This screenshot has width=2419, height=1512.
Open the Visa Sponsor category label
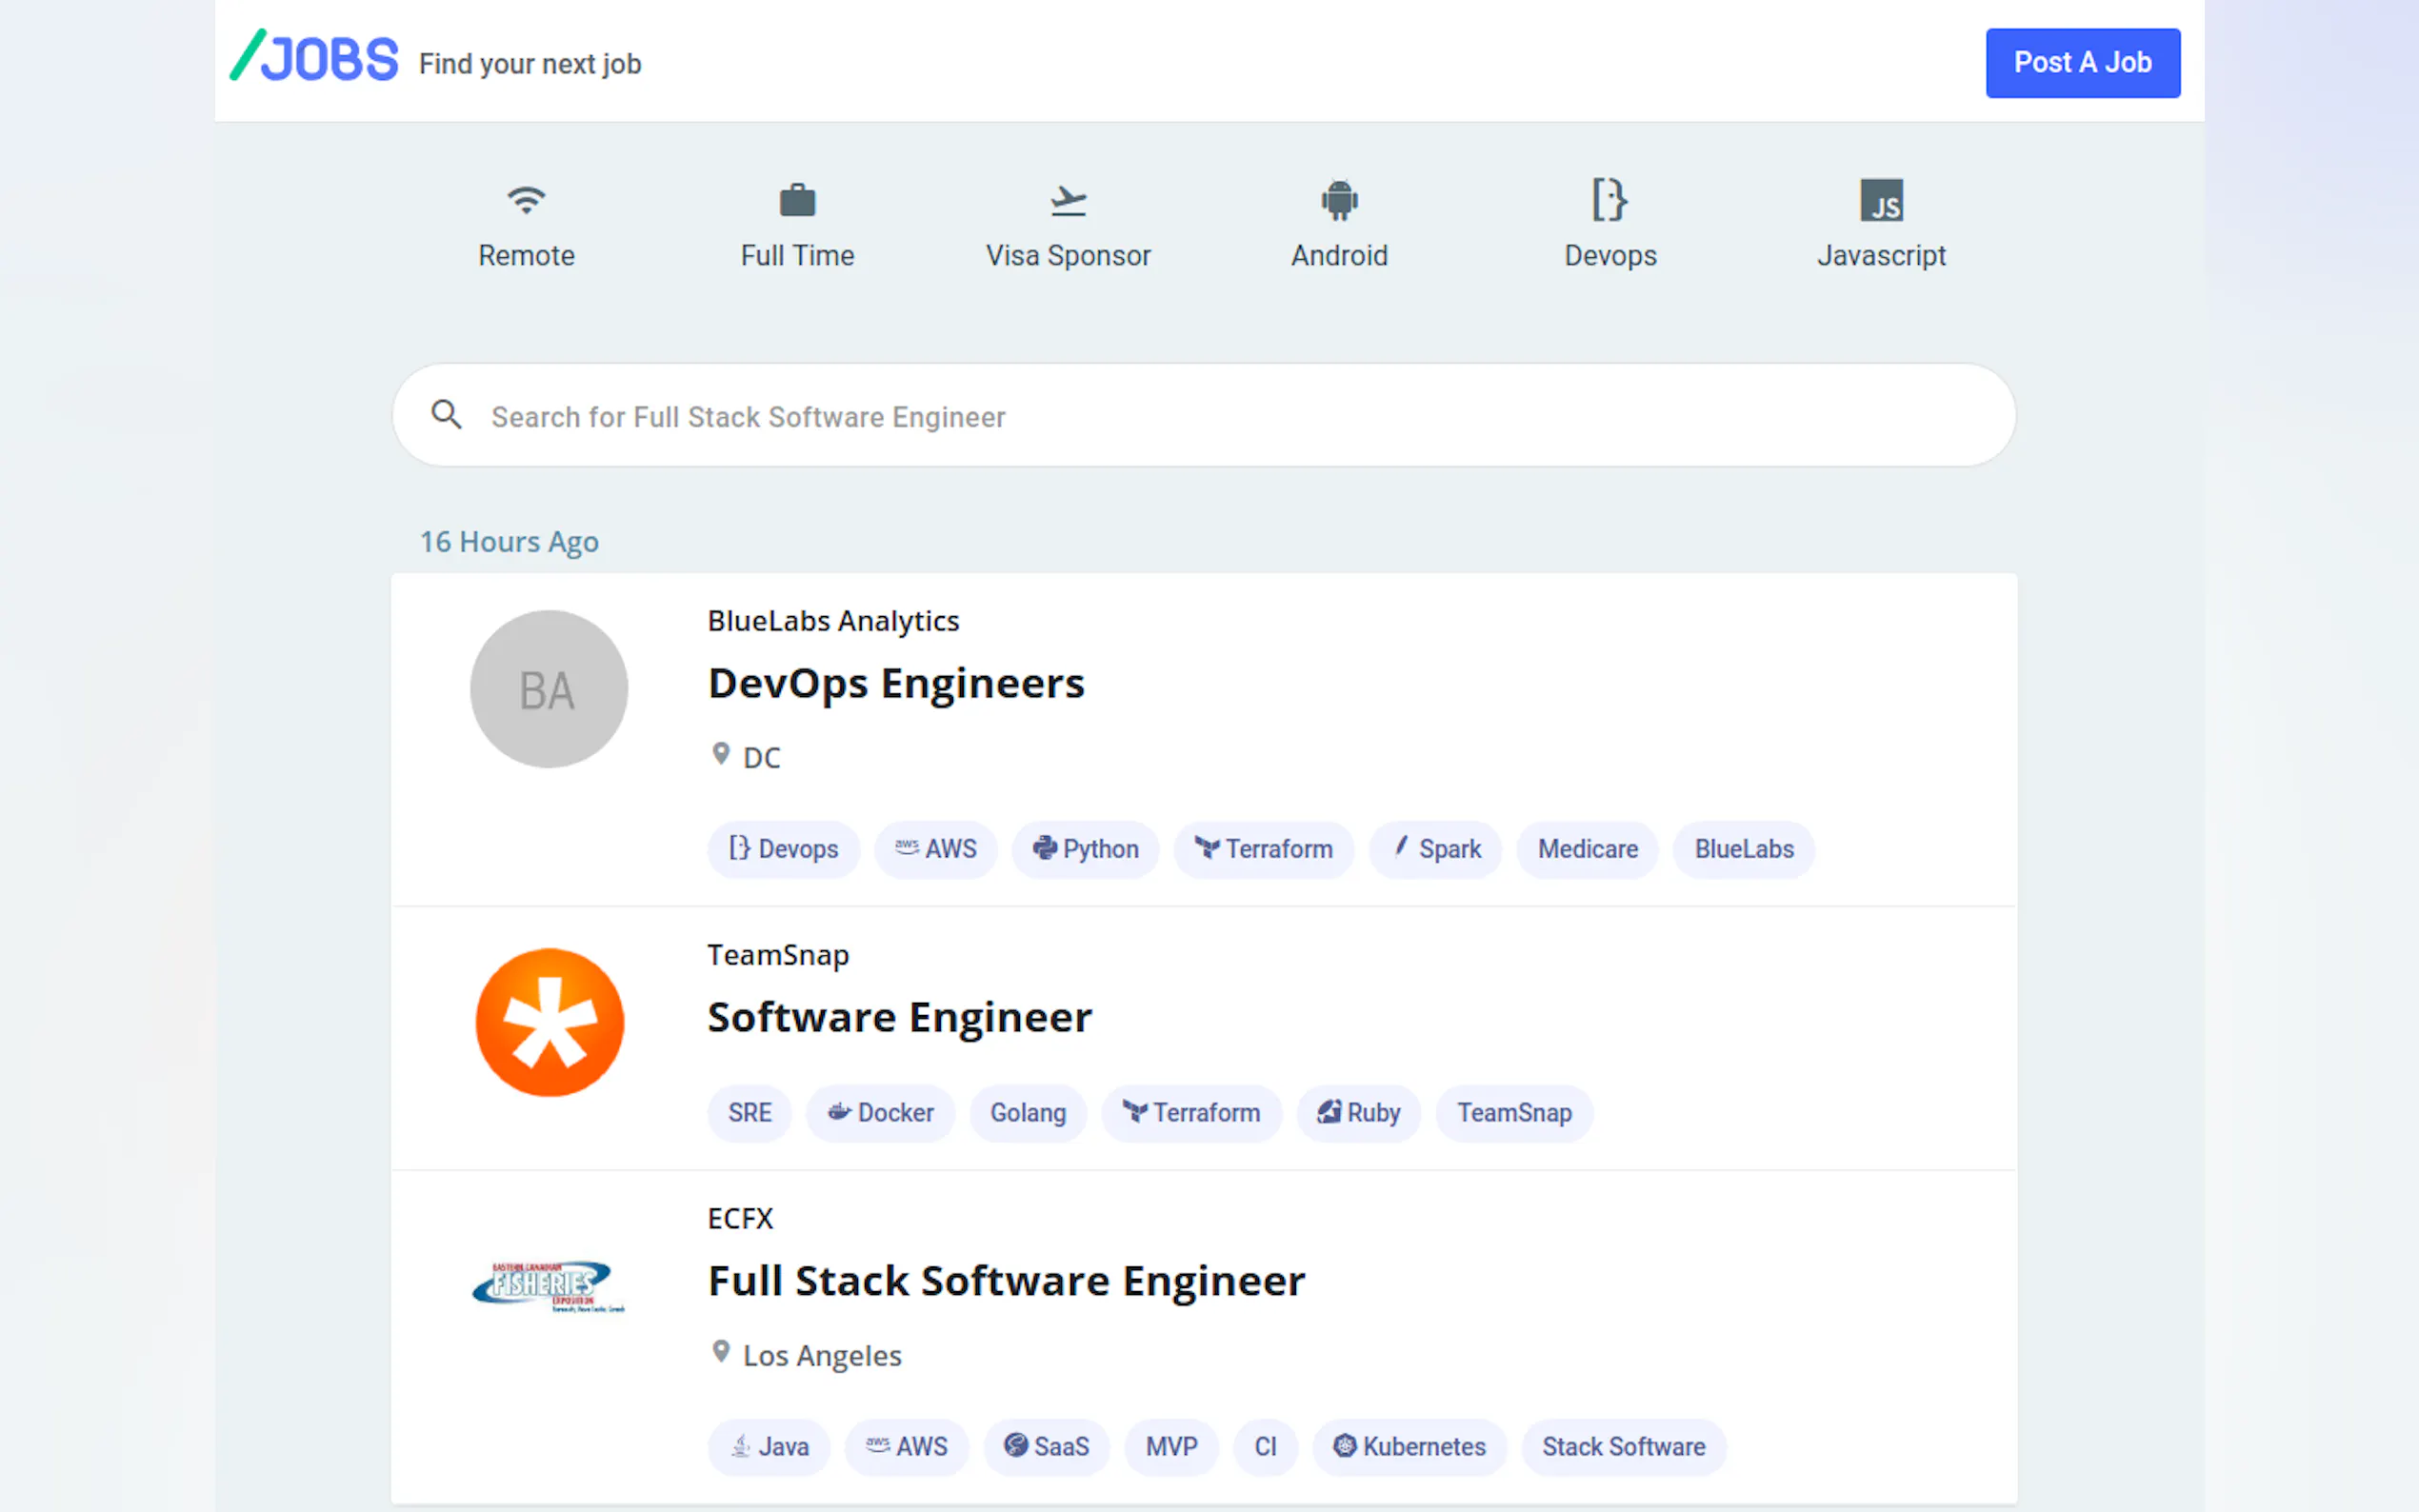(x=1068, y=256)
